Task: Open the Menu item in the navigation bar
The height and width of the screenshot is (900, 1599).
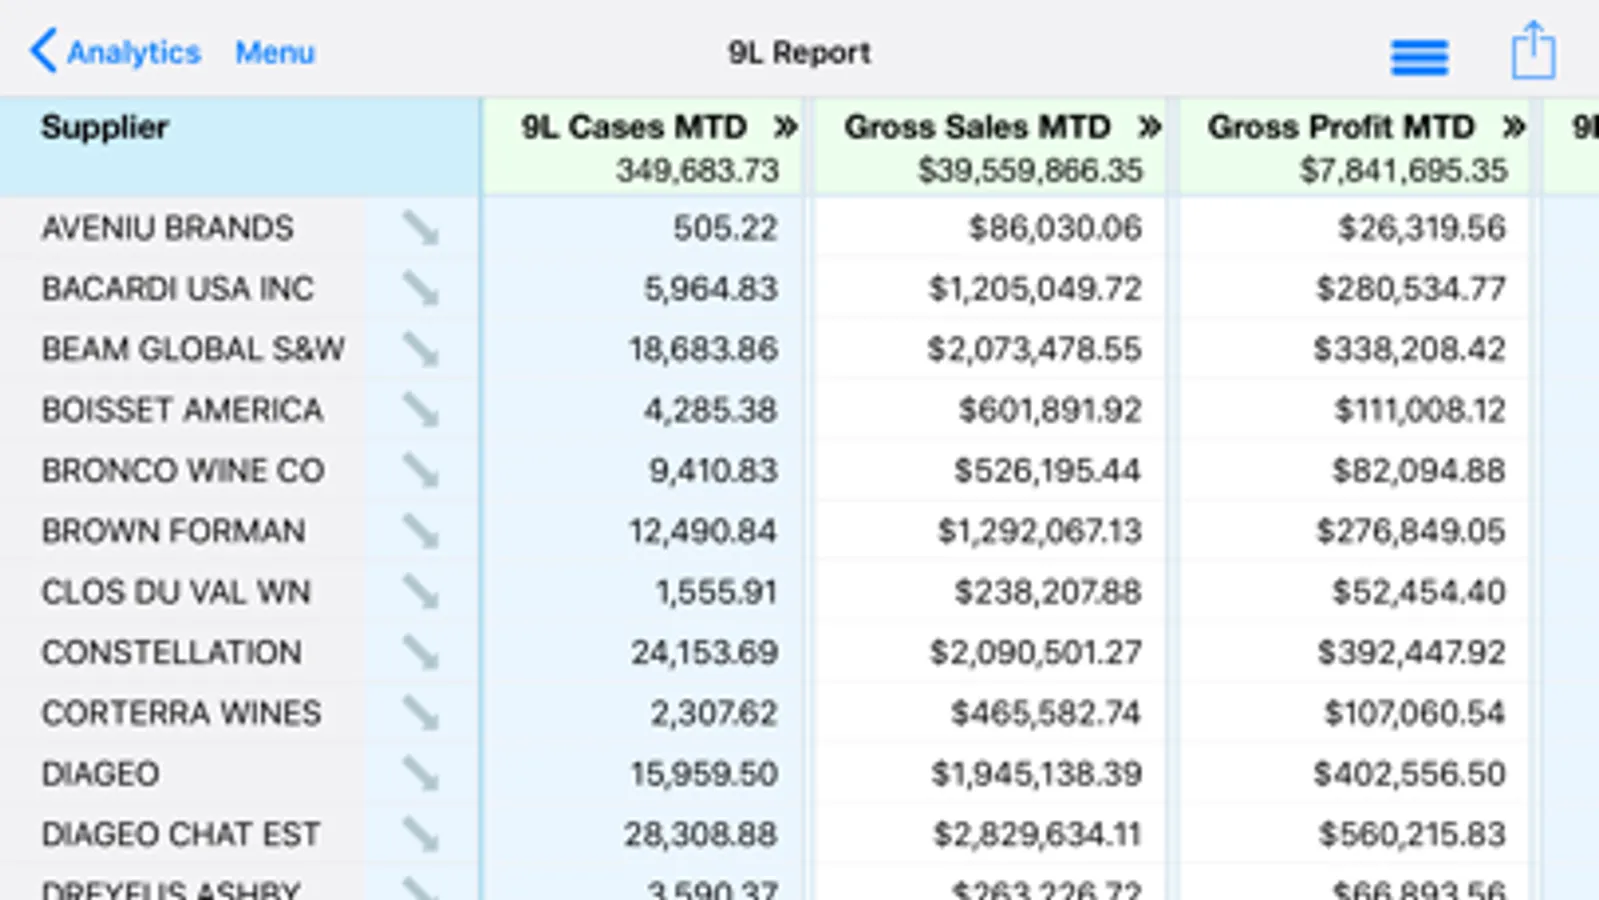Action: pos(275,52)
